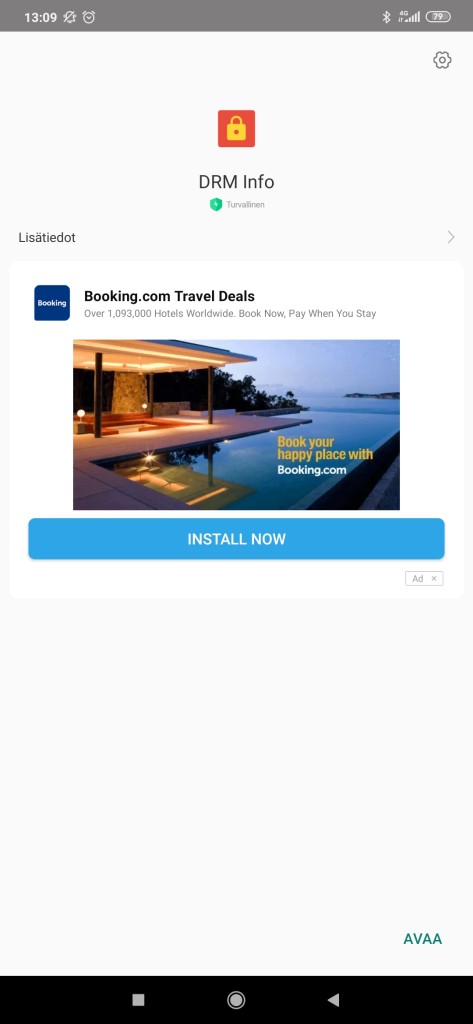Open the Booking.com pool banner image
This screenshot has width=473, height=1024.
pos(236,424)
